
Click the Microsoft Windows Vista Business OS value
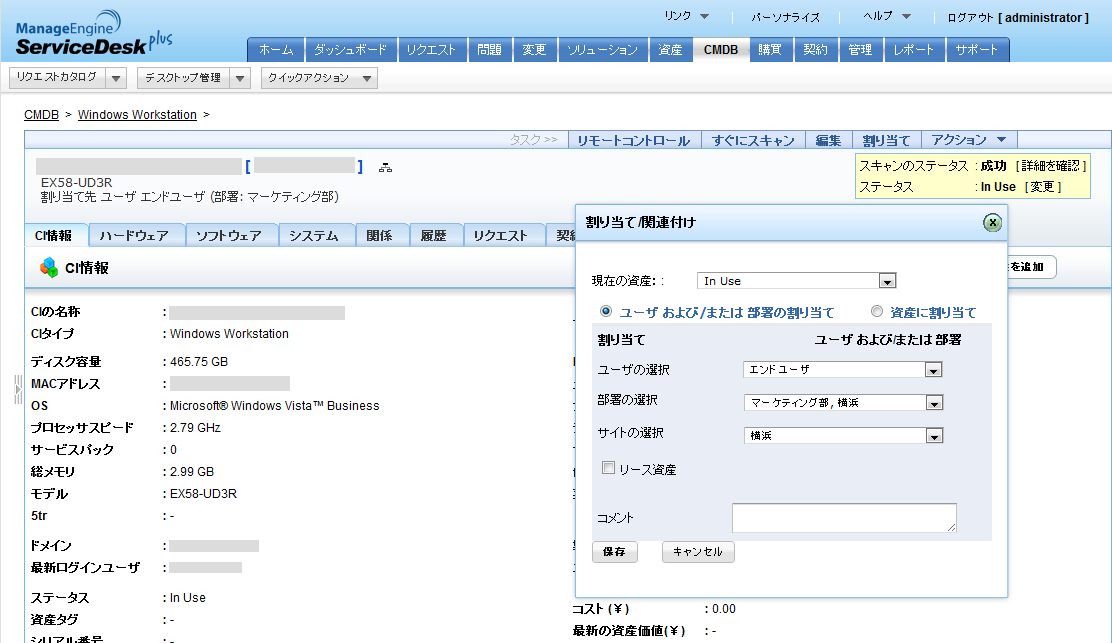[274, 406]
